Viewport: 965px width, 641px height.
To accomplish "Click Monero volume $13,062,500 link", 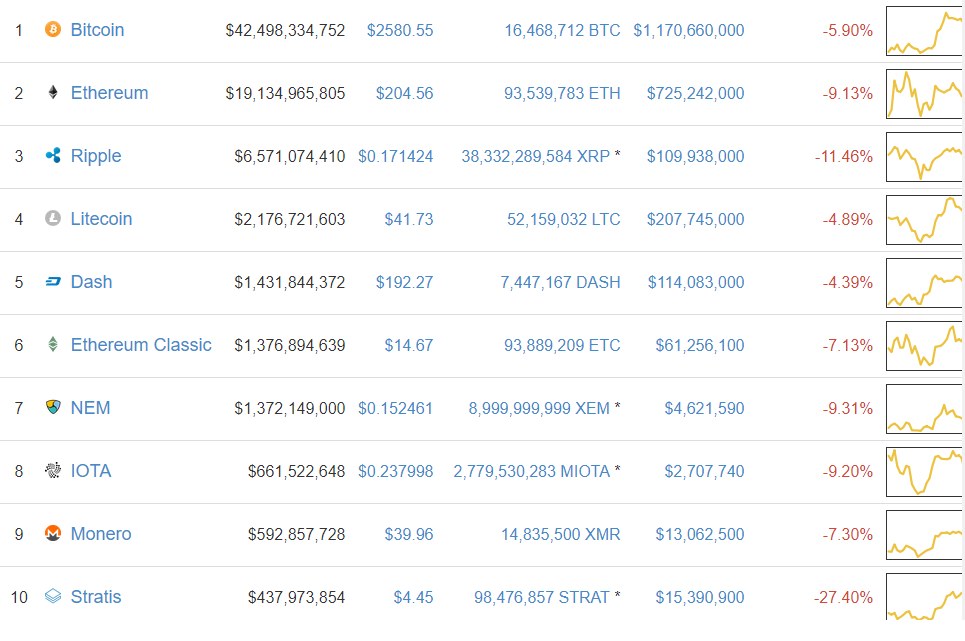I will click(699, 534).
